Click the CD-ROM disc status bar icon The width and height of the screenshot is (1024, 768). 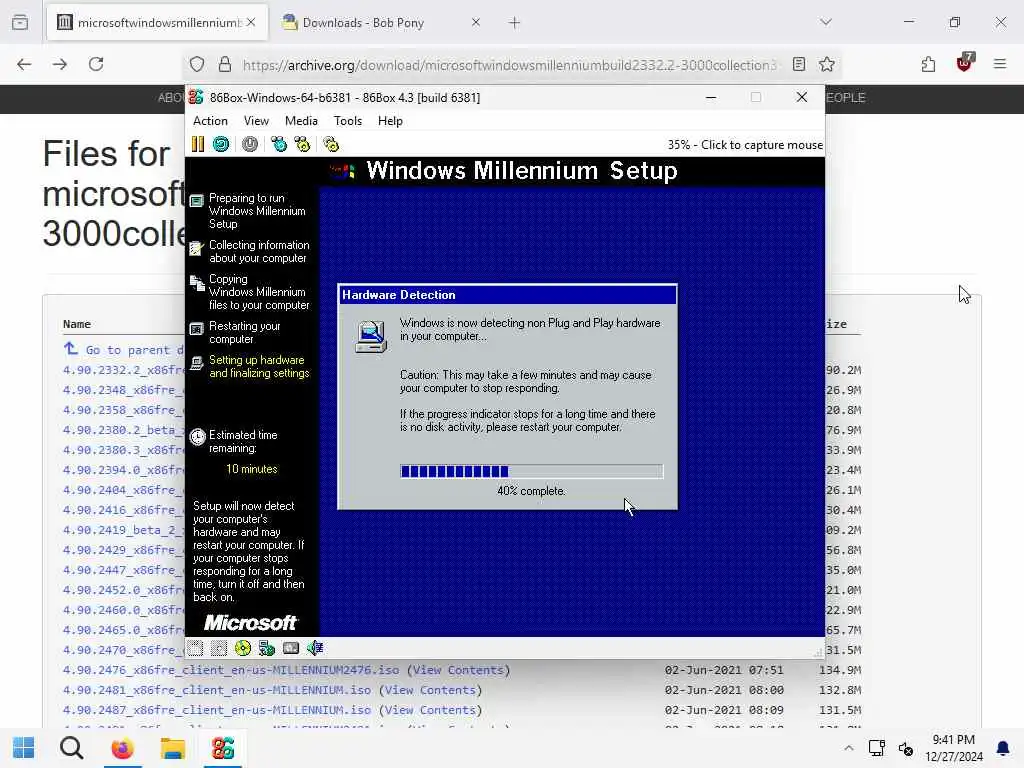point(243,648)
